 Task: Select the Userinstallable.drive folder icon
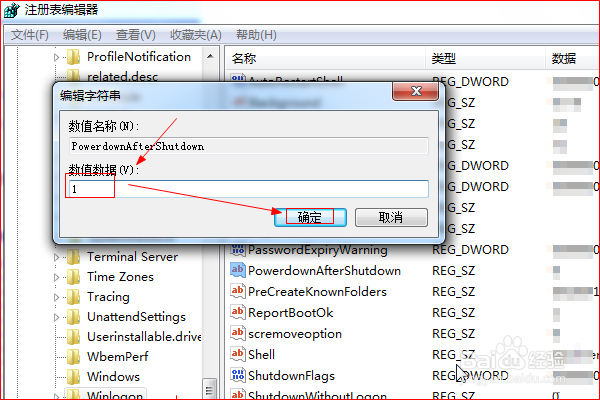pos(73,337)
